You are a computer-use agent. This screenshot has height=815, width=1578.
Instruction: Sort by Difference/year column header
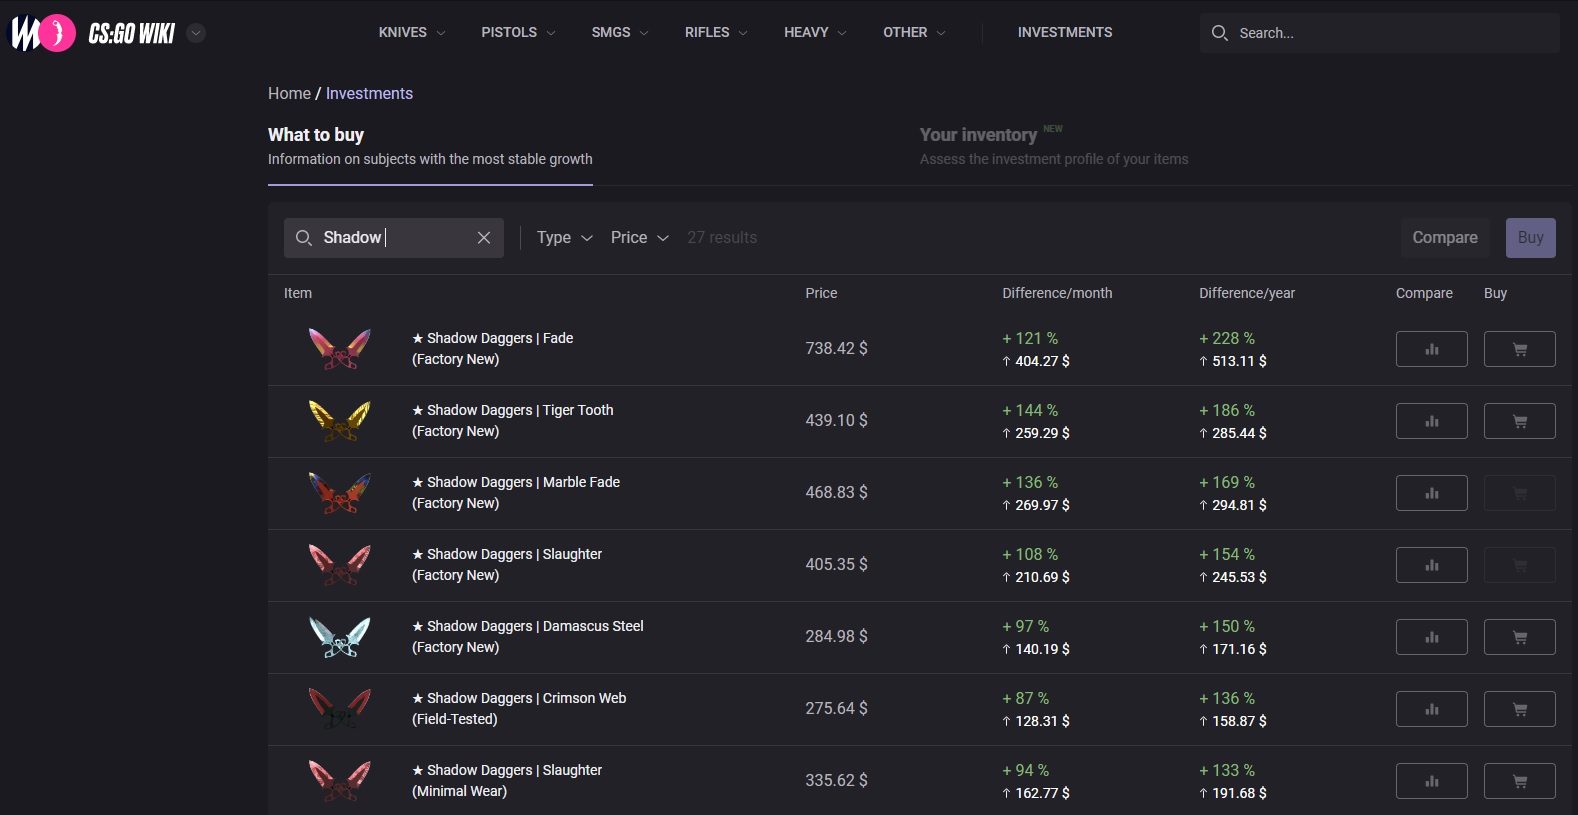(1247, 293)
